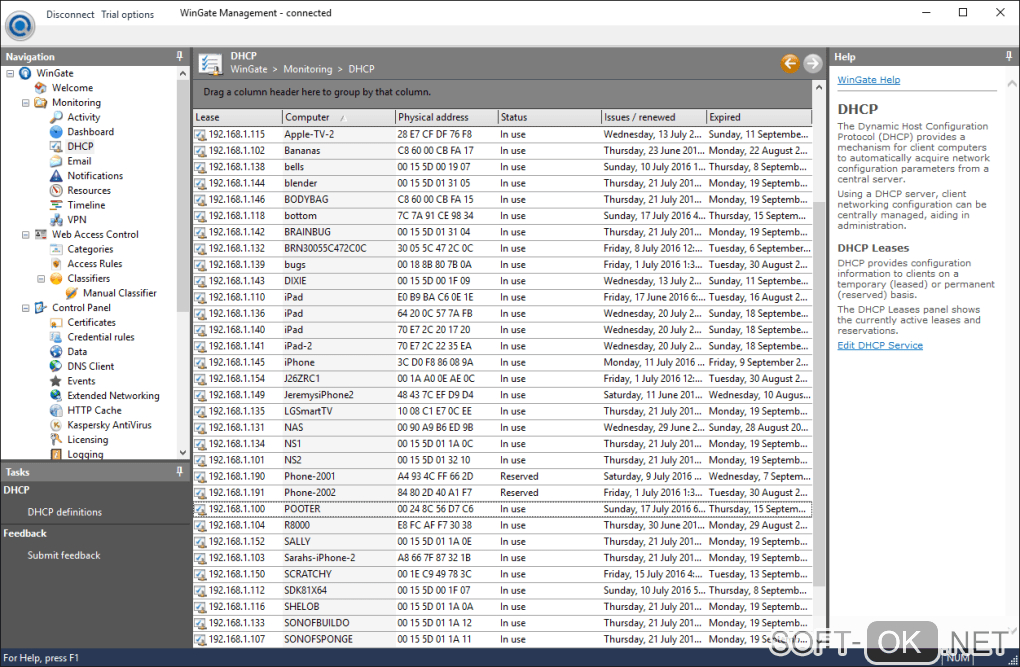Sort by the Lease column header
The height and width of the screenshot is (667, 1020).
[x=237, y=117]
